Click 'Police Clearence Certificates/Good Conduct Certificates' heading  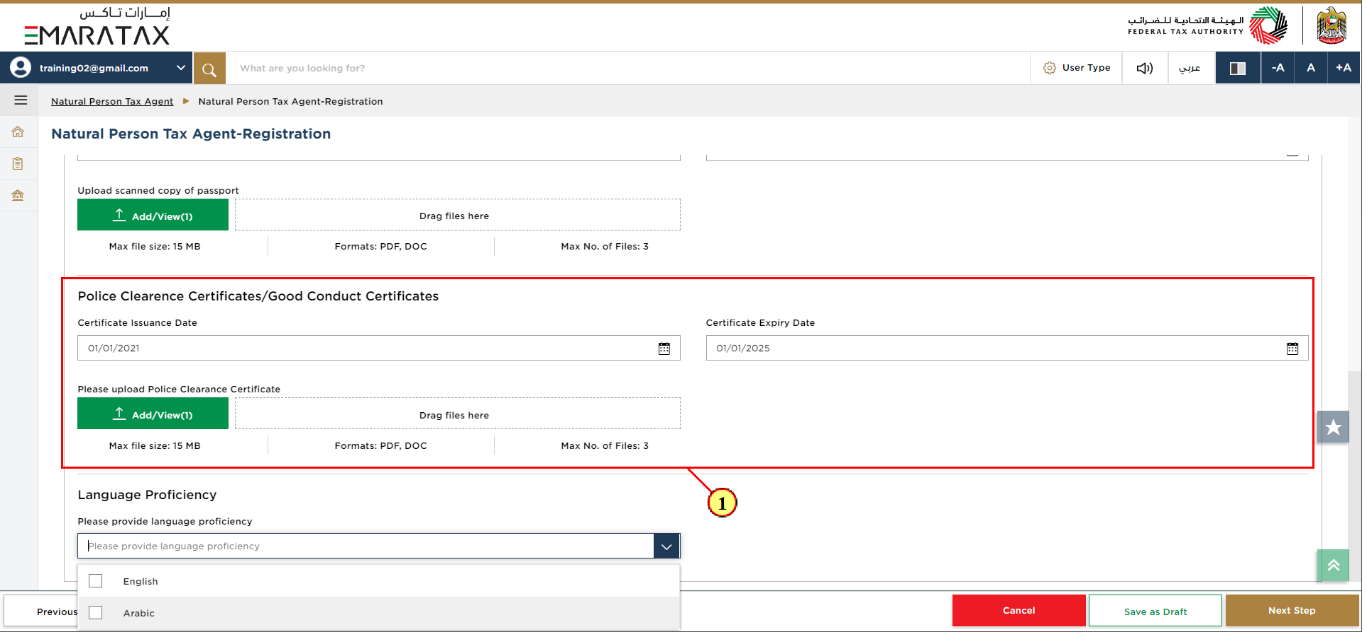[x=258, y=296]
